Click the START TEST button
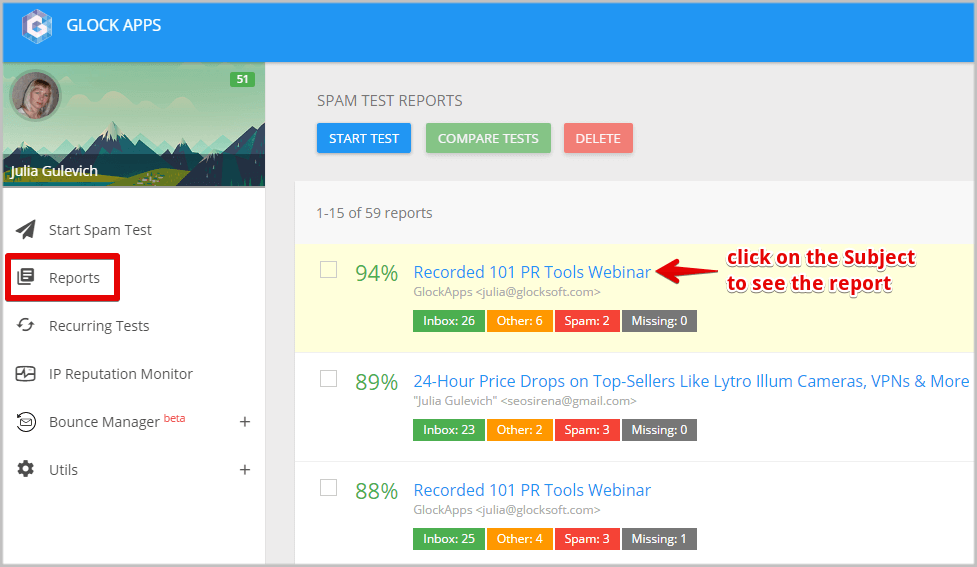 tap(364, 138)
